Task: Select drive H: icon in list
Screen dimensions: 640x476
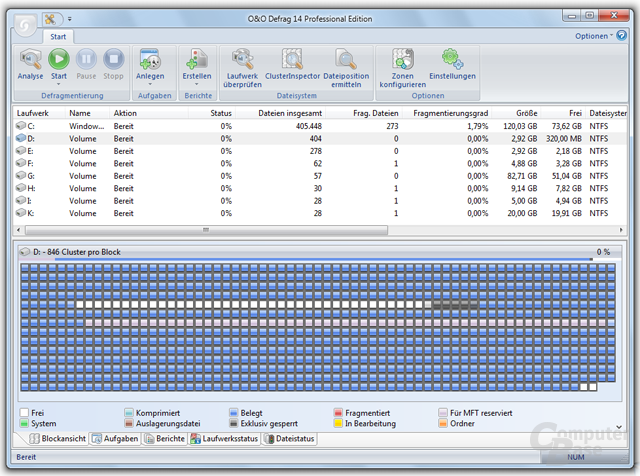Action: [x=21, y=188]
